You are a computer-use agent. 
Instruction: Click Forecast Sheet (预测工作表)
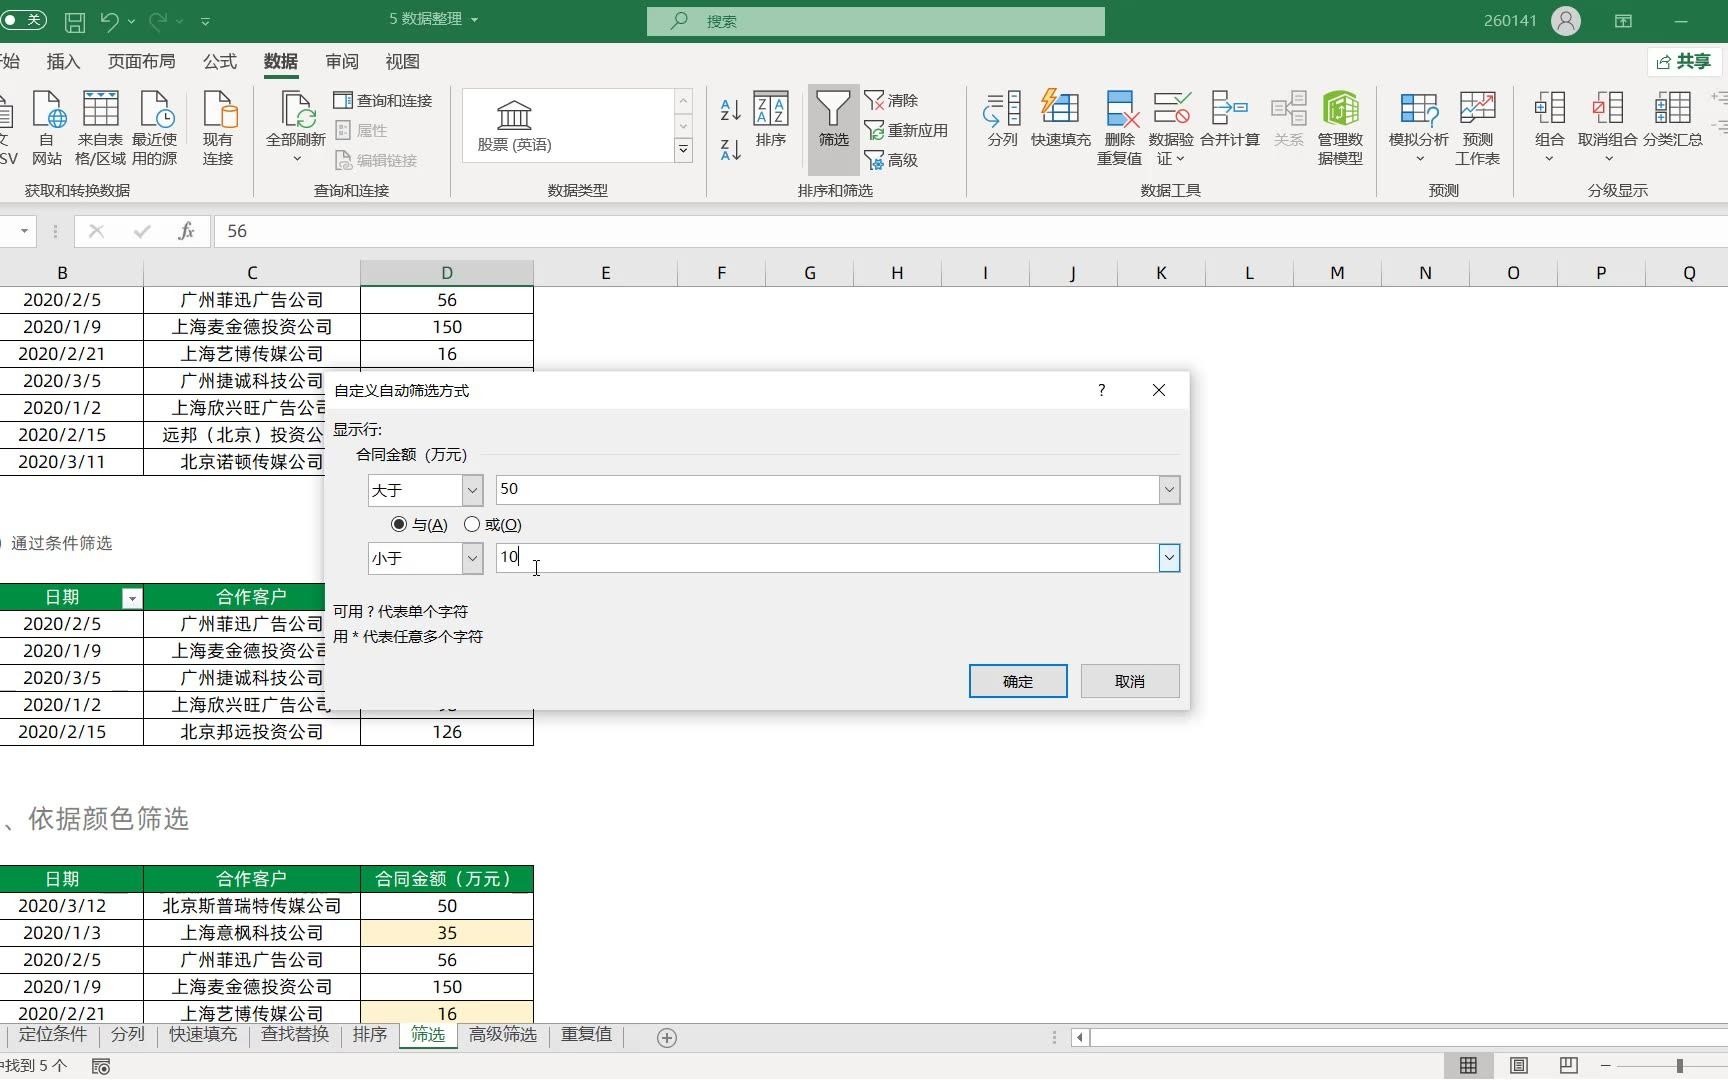click(1477, 128)
